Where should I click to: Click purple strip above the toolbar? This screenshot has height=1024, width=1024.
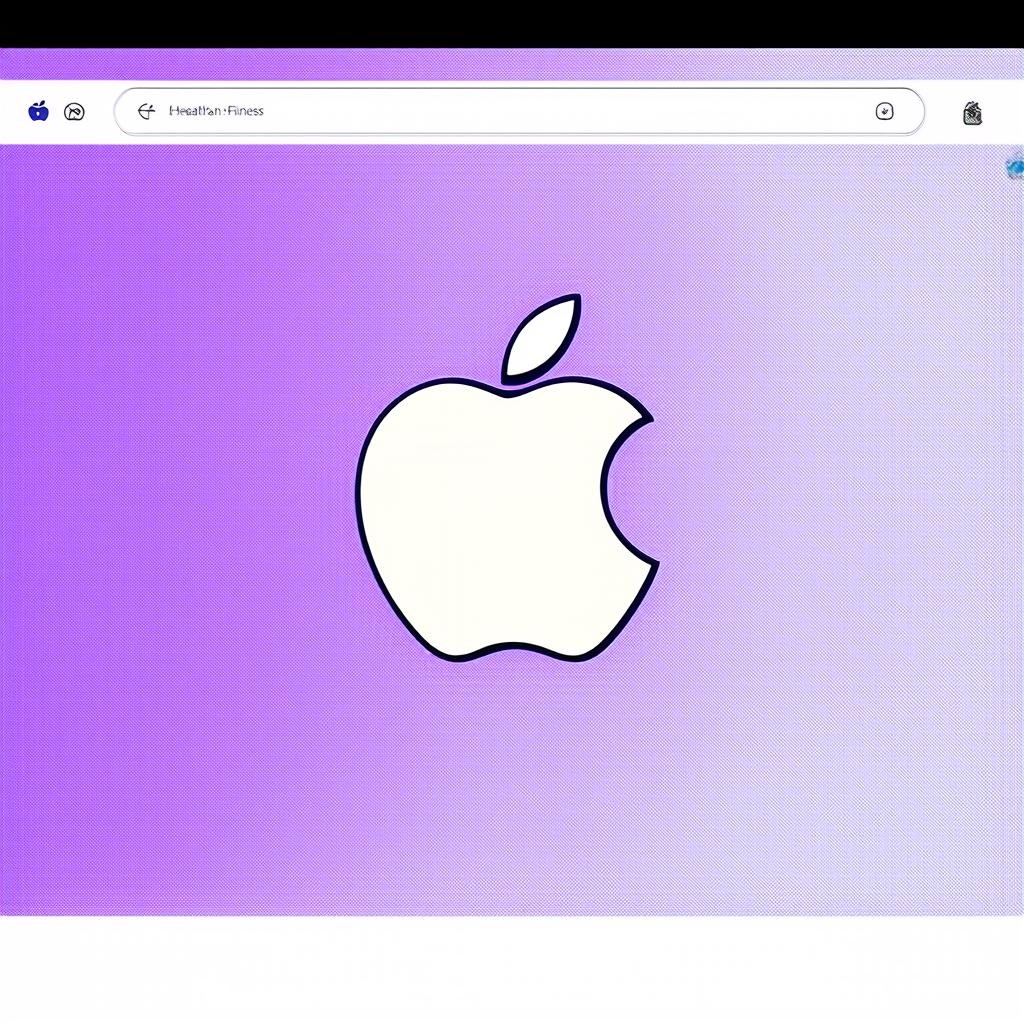coord(512,64)
